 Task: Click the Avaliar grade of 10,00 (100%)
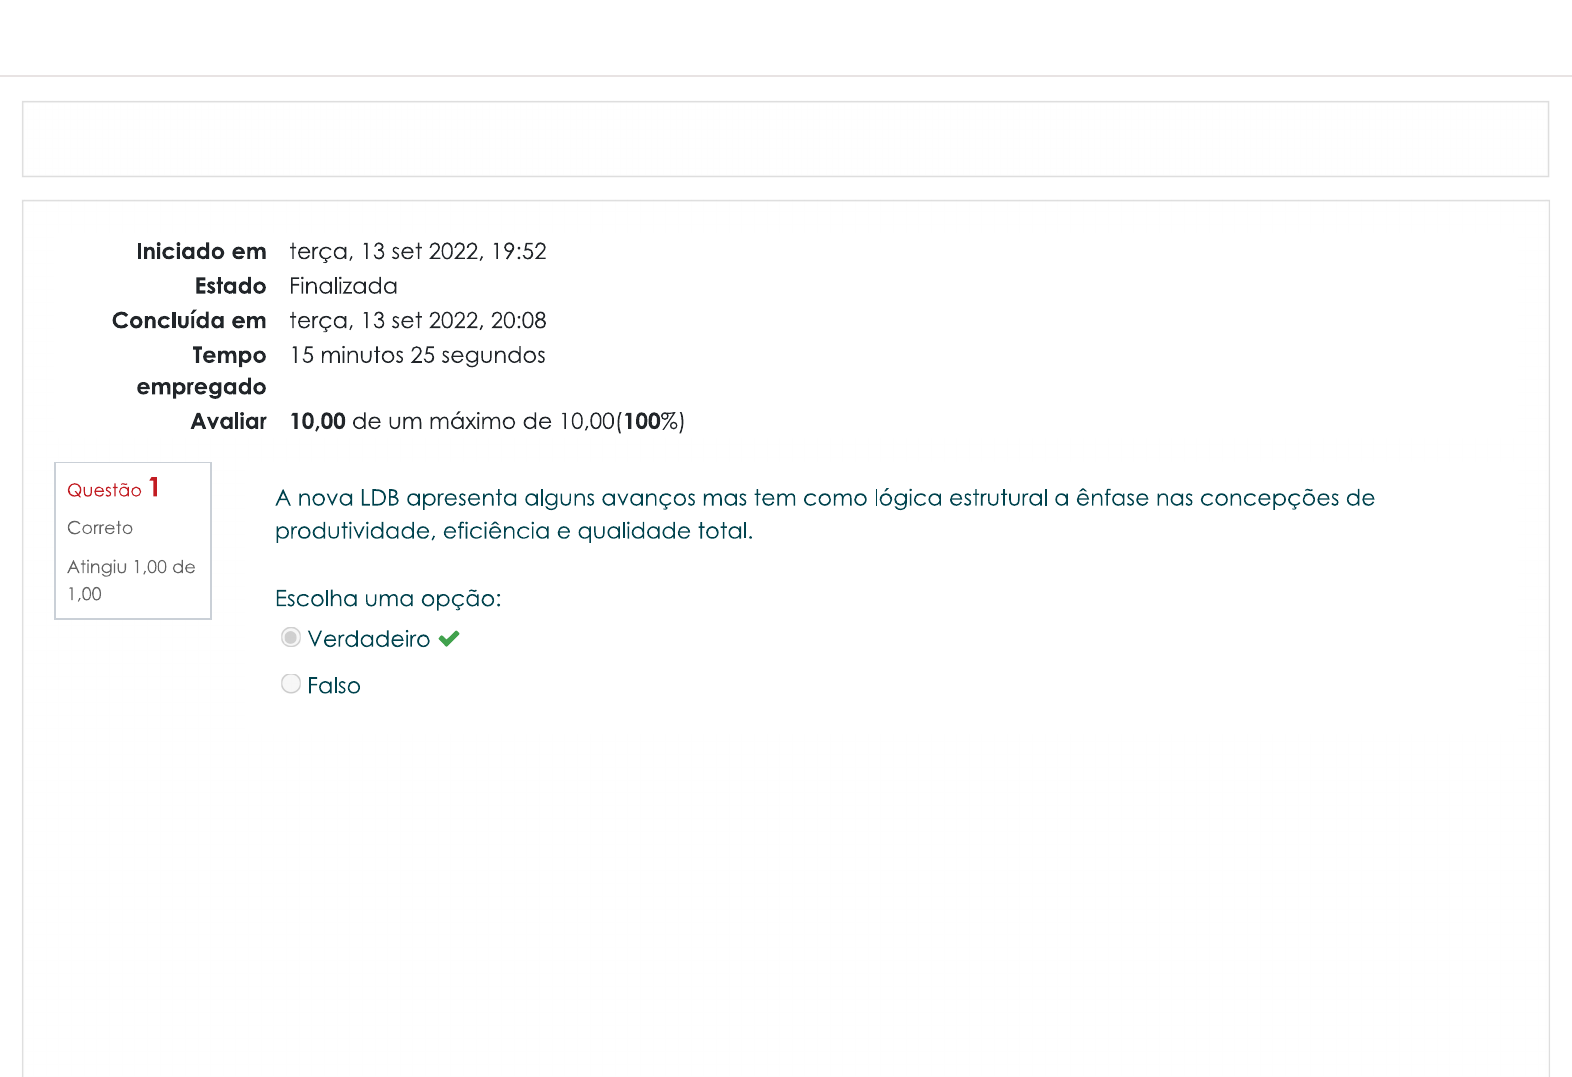[486, 422]
